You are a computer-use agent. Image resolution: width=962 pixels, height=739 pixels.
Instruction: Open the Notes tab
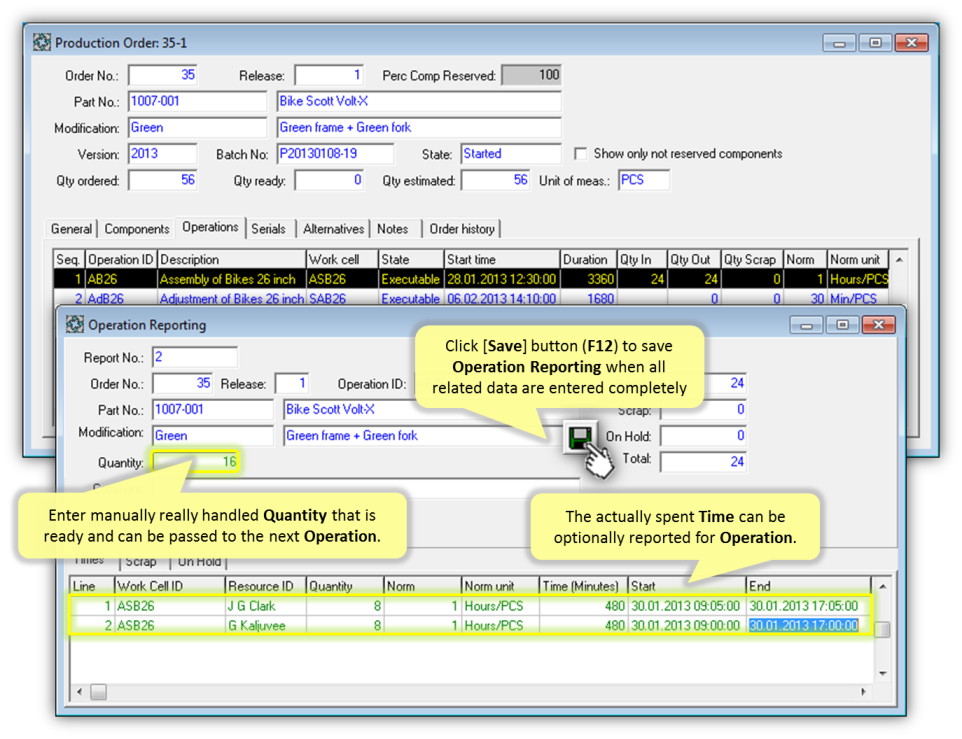[x=393, y=229]
